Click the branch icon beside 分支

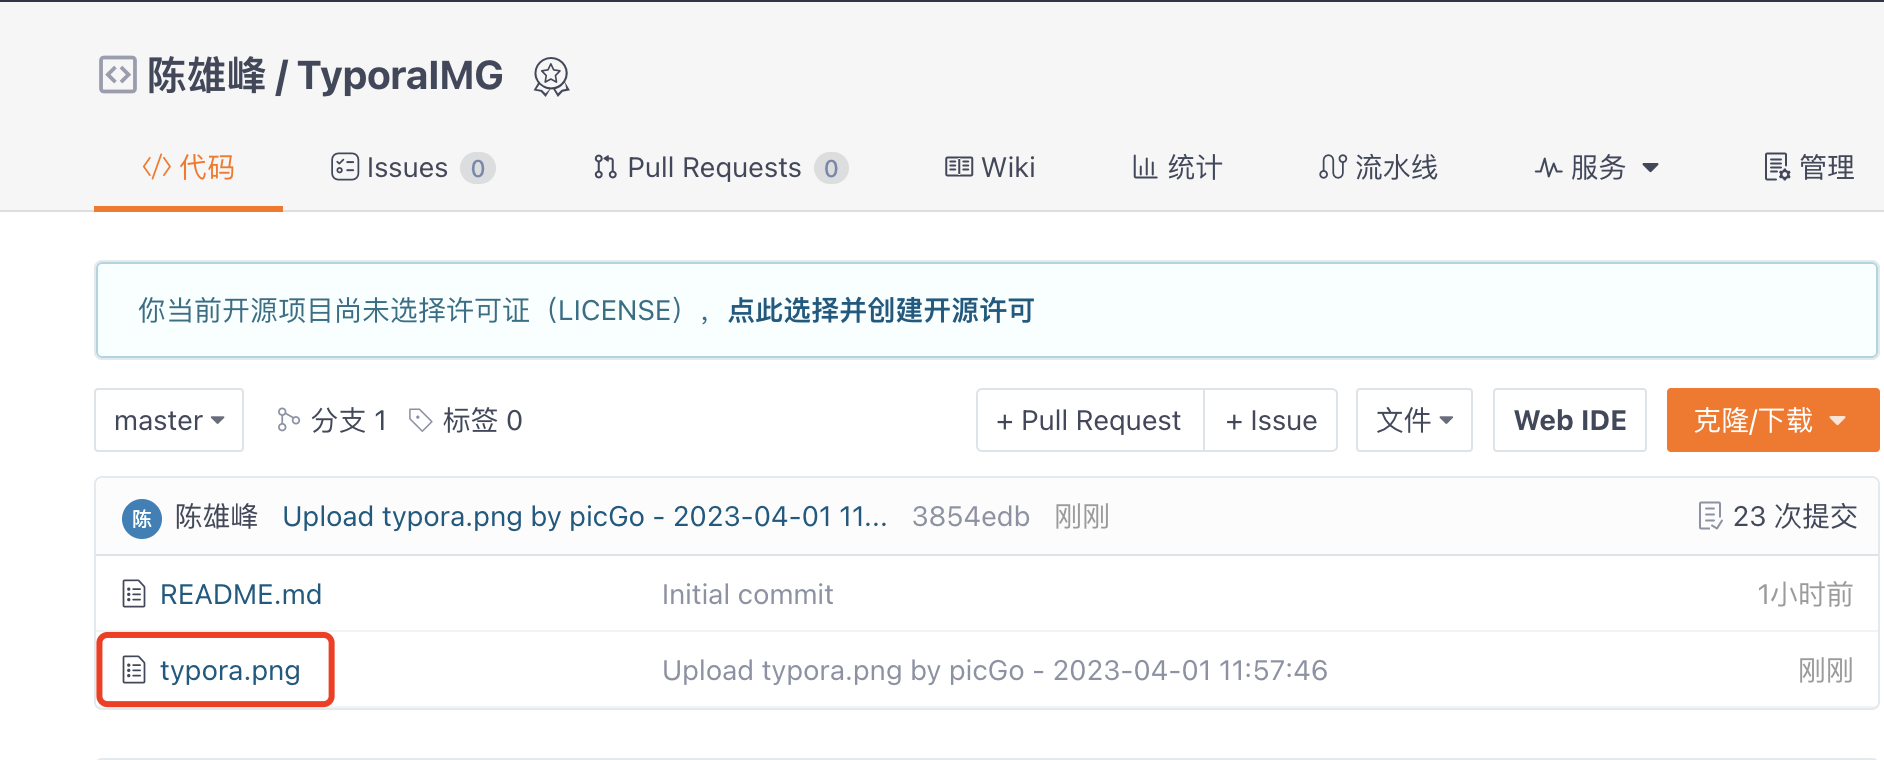point(288,420)
